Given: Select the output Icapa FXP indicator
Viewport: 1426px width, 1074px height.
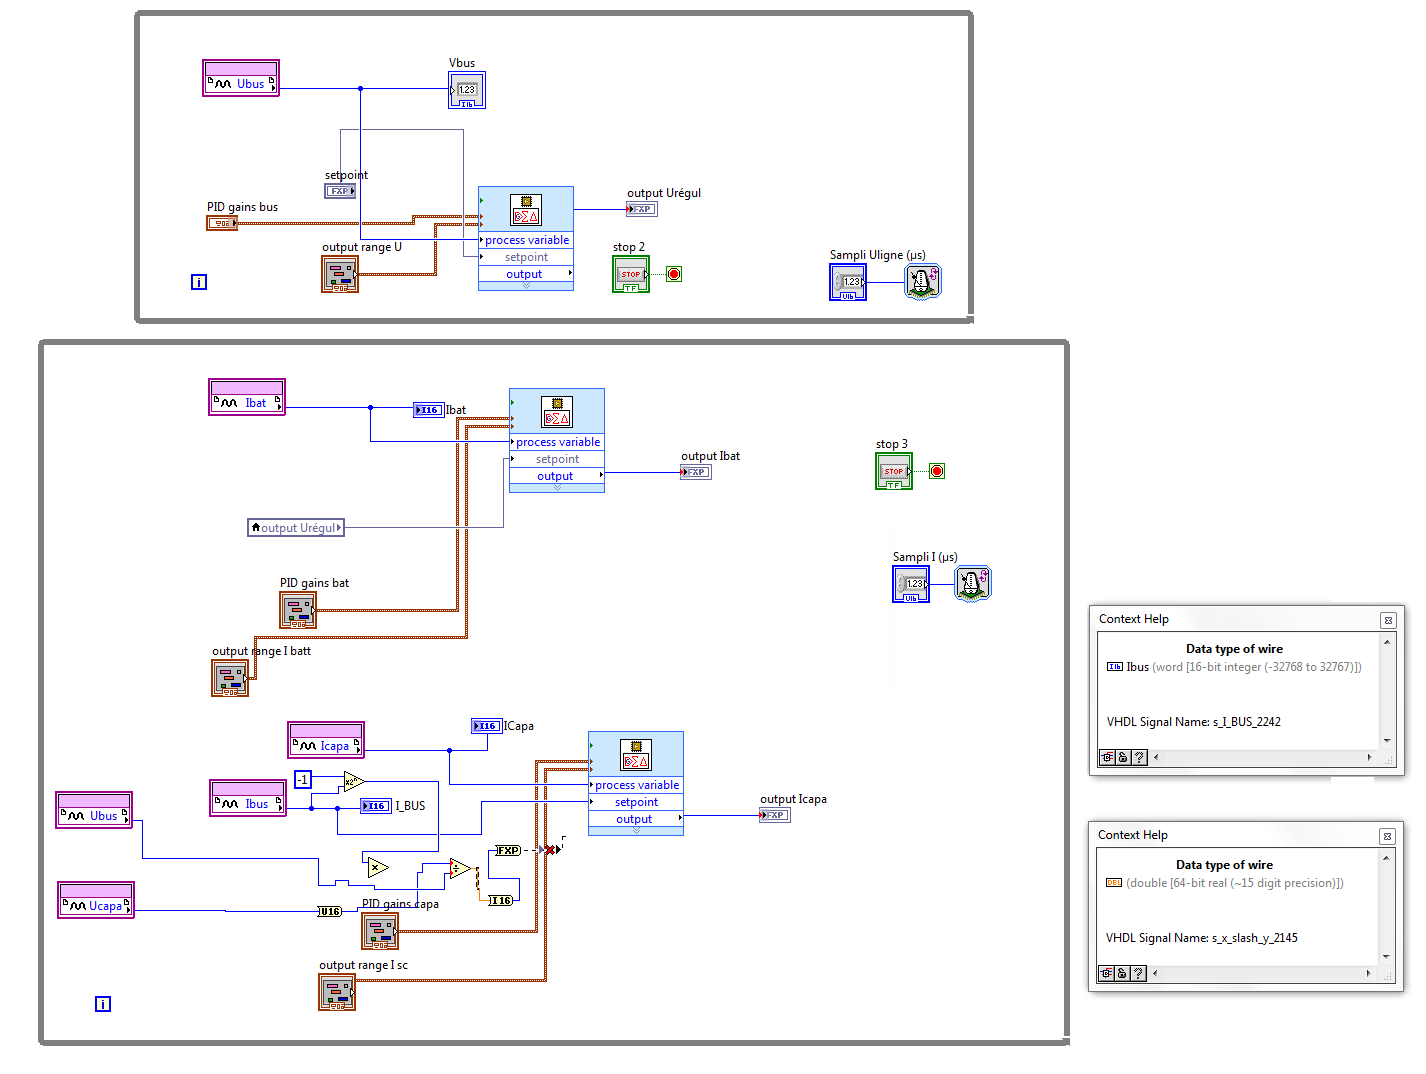Looking at the screenshot, I should pyautogui.click(x=775, y=815).
